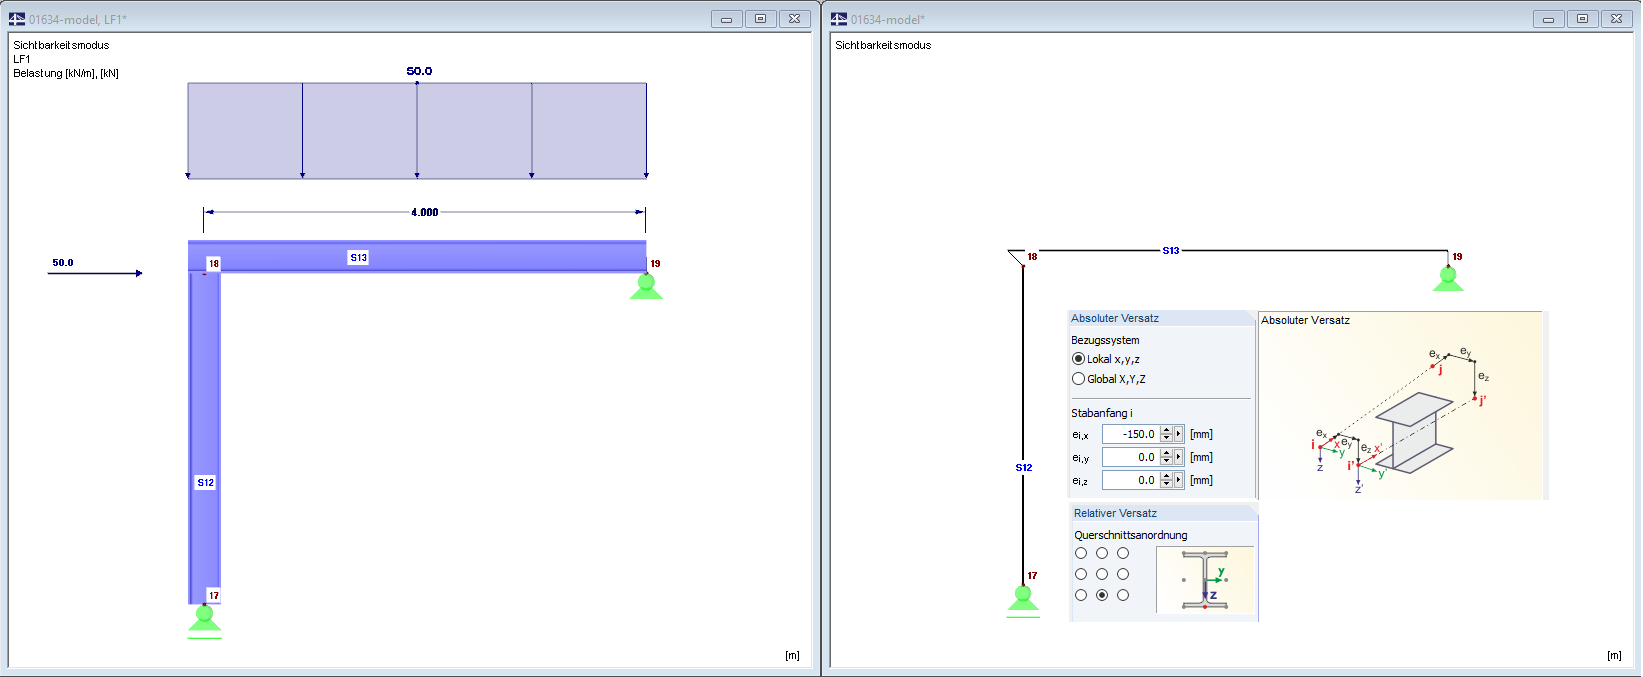Minimize the 01634-model, LF1 window

727,19
